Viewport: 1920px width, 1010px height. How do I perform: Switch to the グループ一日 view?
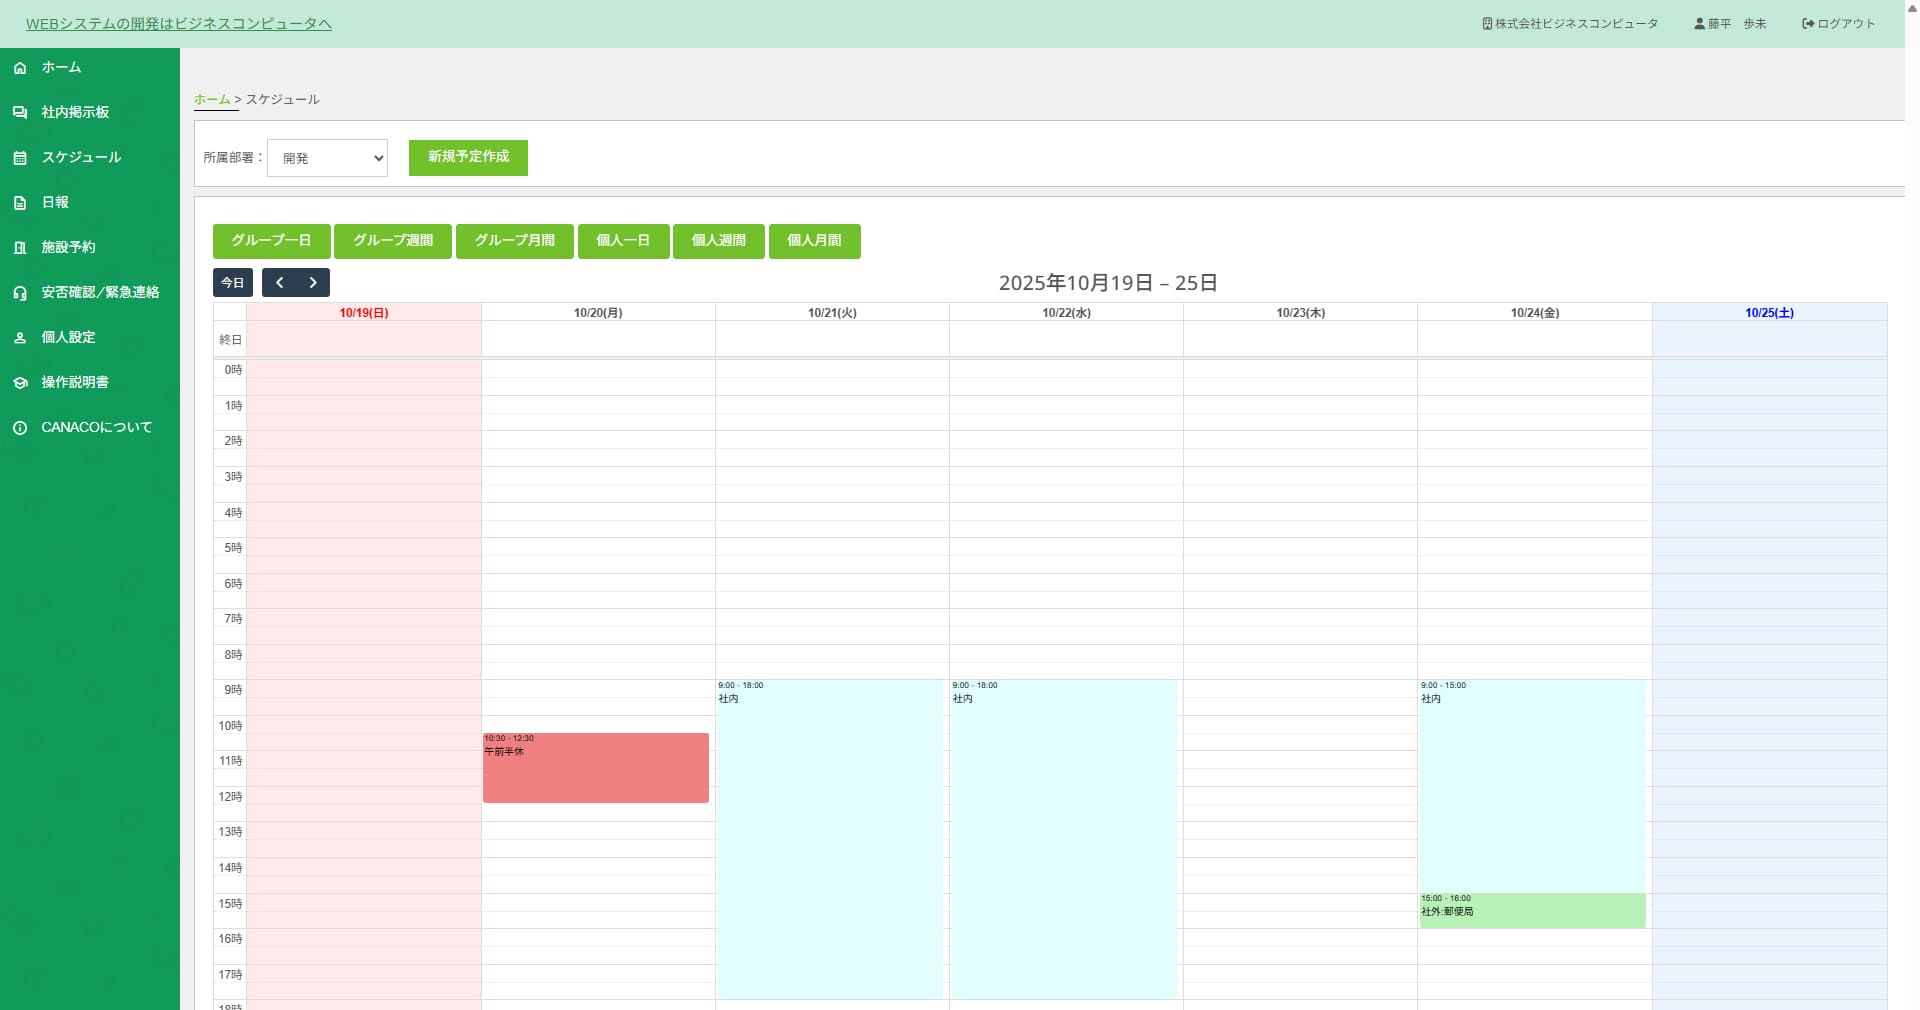click(x=271, y=241)
